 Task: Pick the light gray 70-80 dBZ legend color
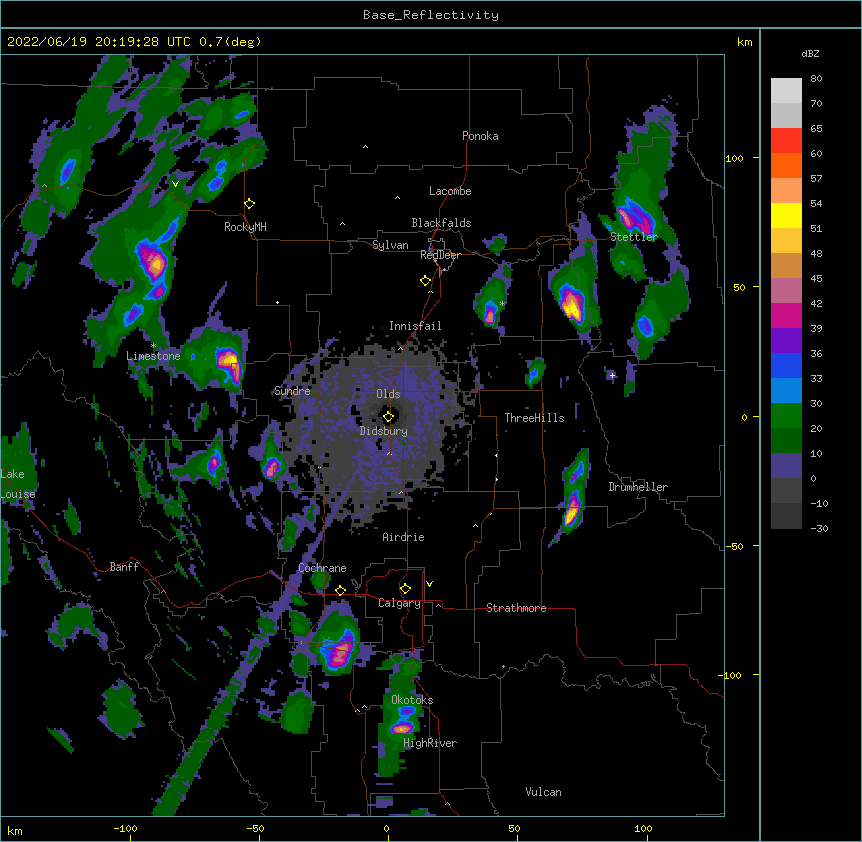pyautogui.click(x=786, y=91)
